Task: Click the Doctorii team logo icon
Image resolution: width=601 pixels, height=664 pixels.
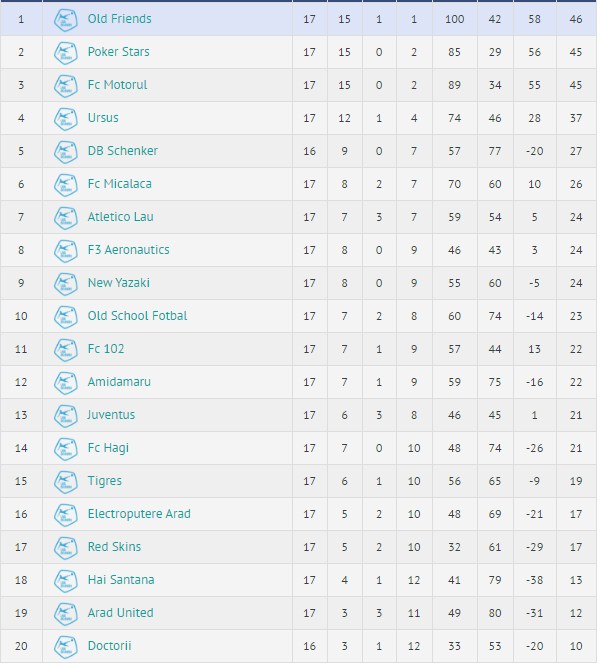Action: [x=66, y=646]
